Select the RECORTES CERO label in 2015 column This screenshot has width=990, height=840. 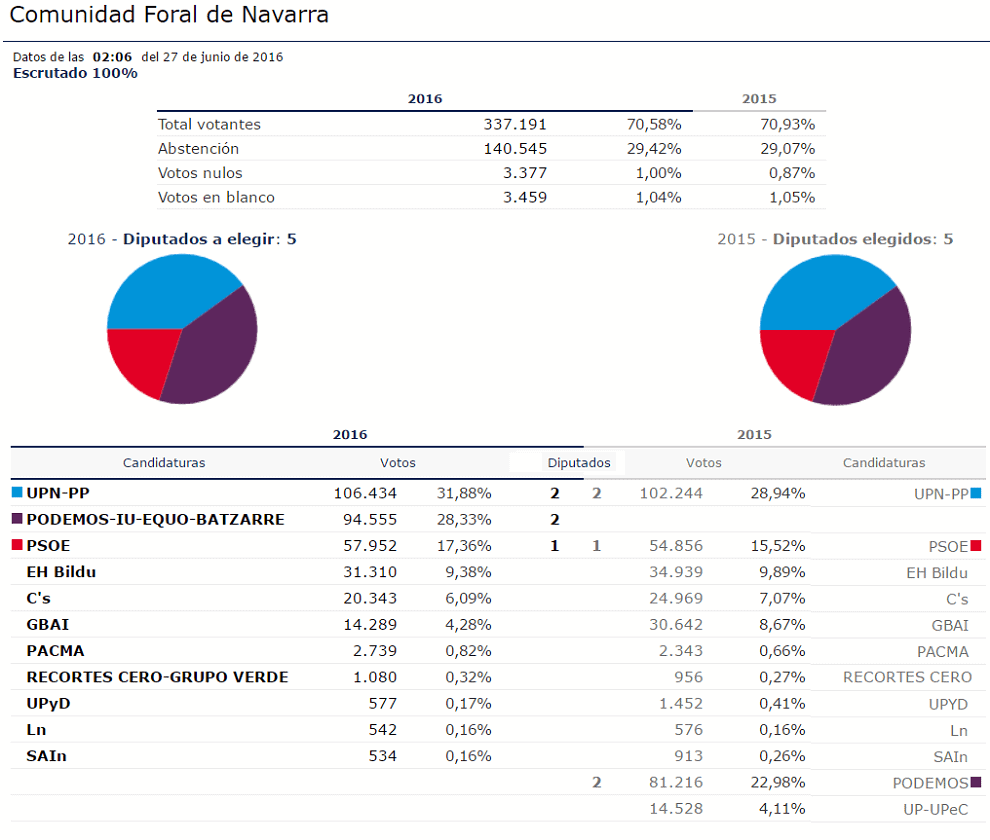907,677
